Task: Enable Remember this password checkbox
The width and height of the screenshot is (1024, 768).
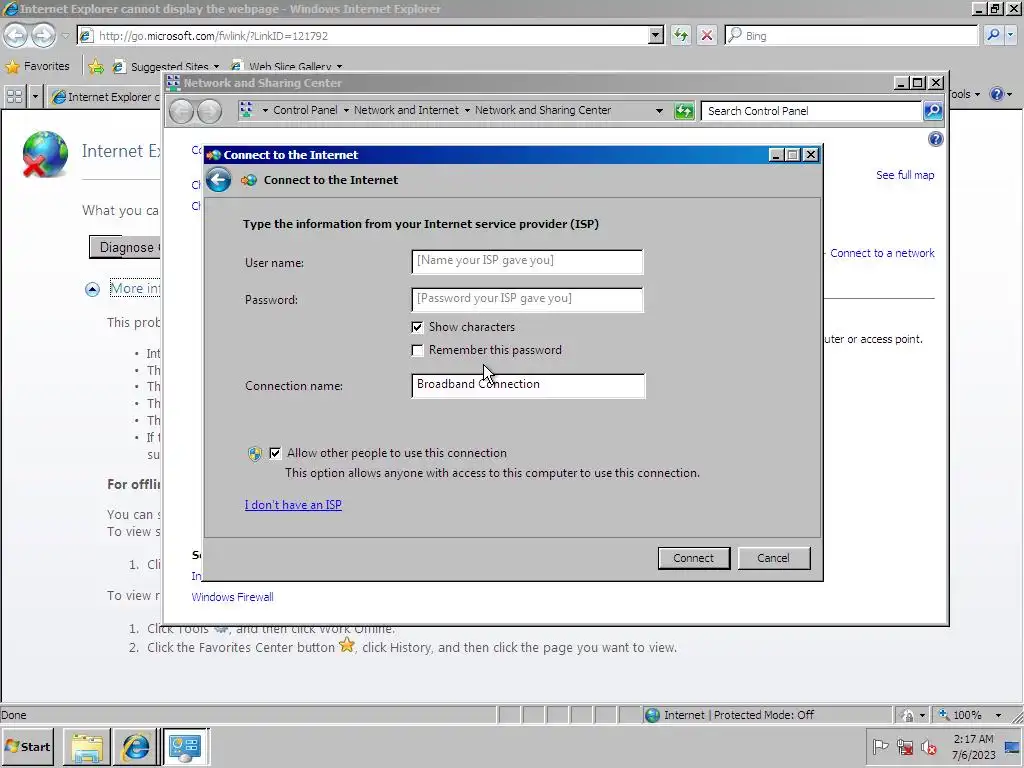Action: pos(417,350)
